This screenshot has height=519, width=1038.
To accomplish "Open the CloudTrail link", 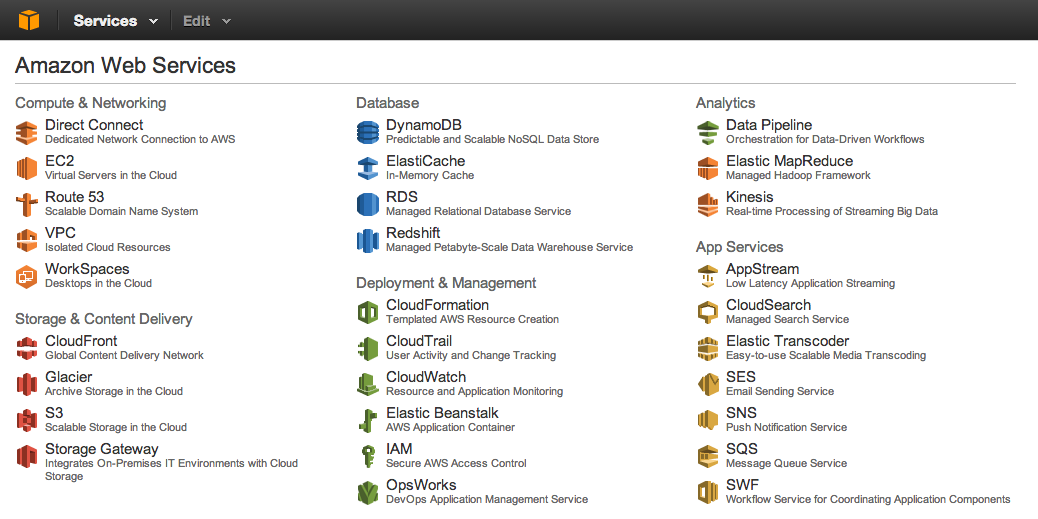I will click(419, 341).
